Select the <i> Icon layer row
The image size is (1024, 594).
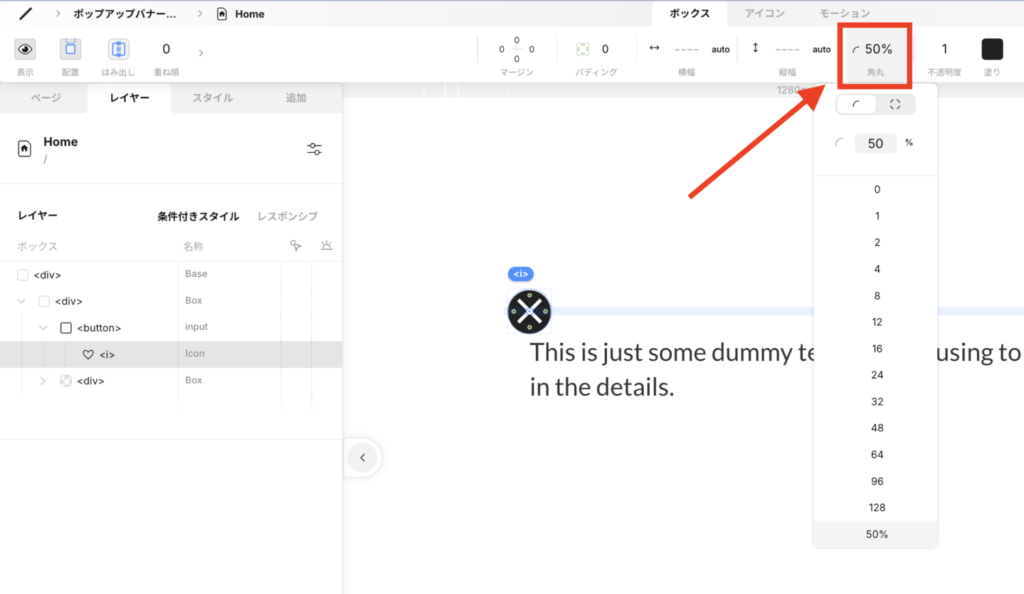171,354
